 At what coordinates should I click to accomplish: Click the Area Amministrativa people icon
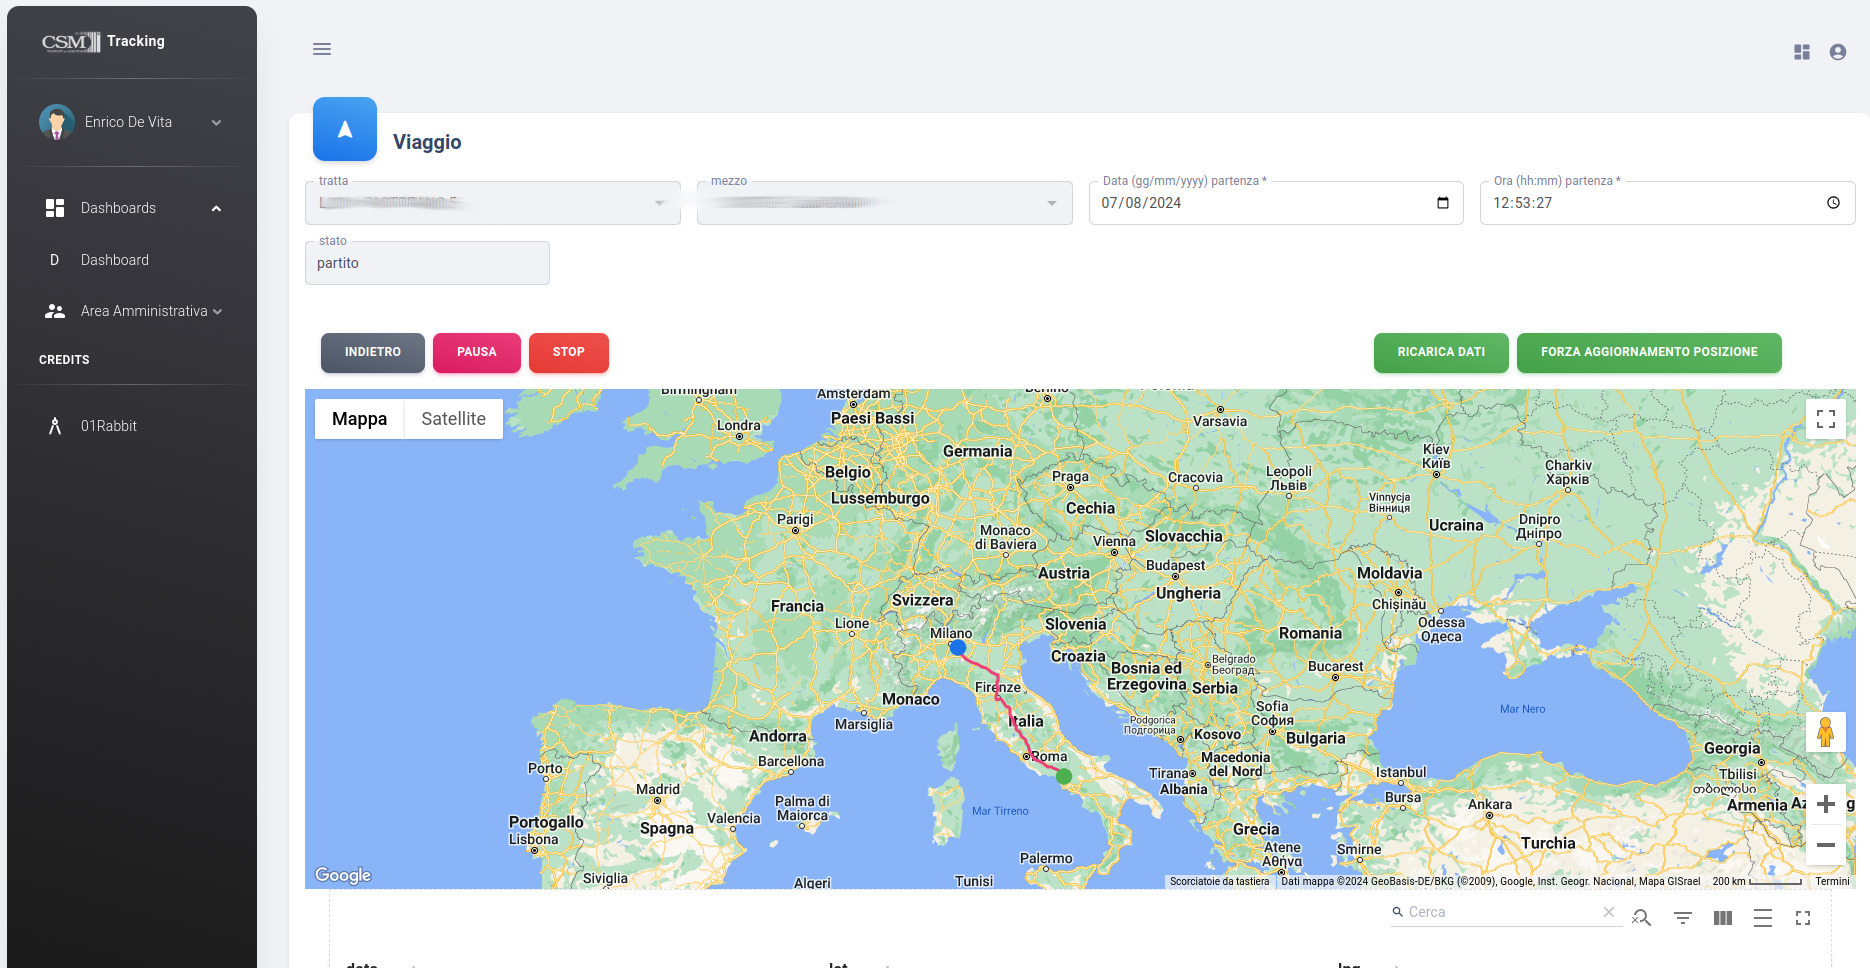pyautogui.click(x=55, y=311)
